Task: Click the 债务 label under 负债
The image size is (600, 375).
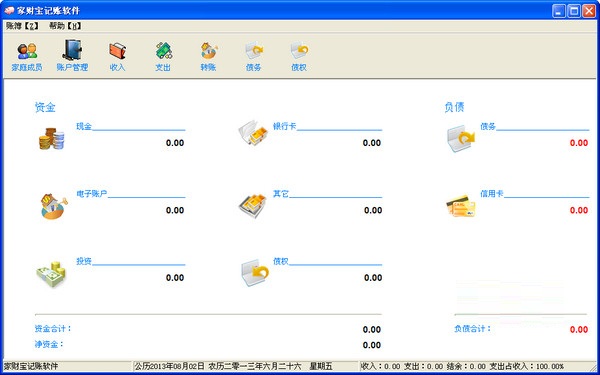Action: 488,126
